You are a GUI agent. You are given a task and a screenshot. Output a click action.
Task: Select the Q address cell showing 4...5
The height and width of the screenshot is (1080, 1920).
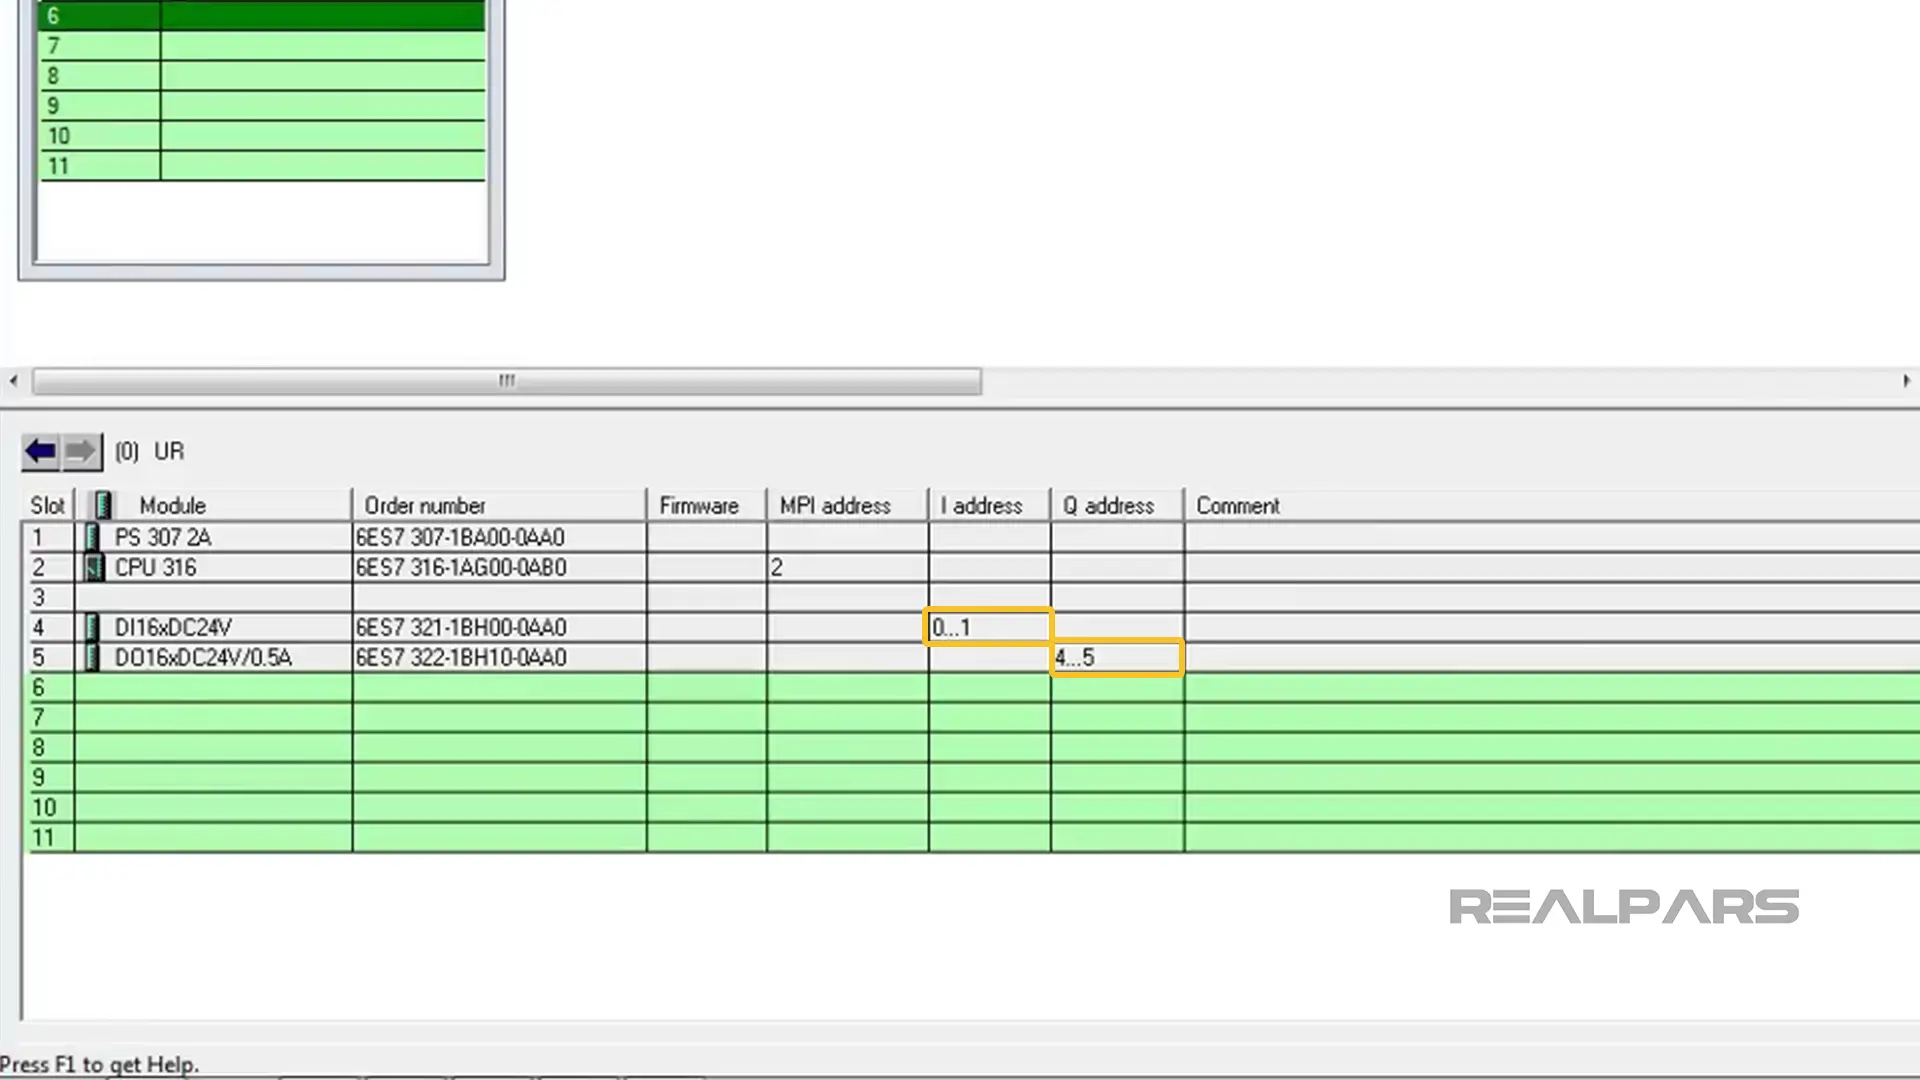[x=1116, y=658]
